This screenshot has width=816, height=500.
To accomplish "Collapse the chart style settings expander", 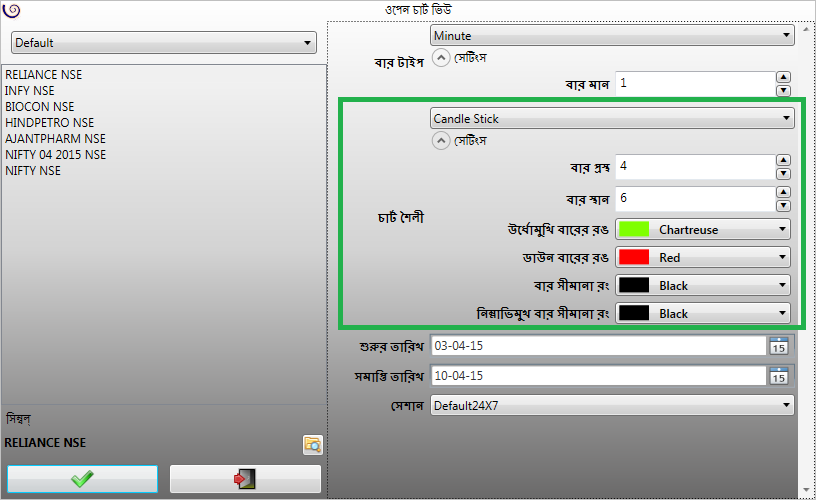I will (441, 140).
